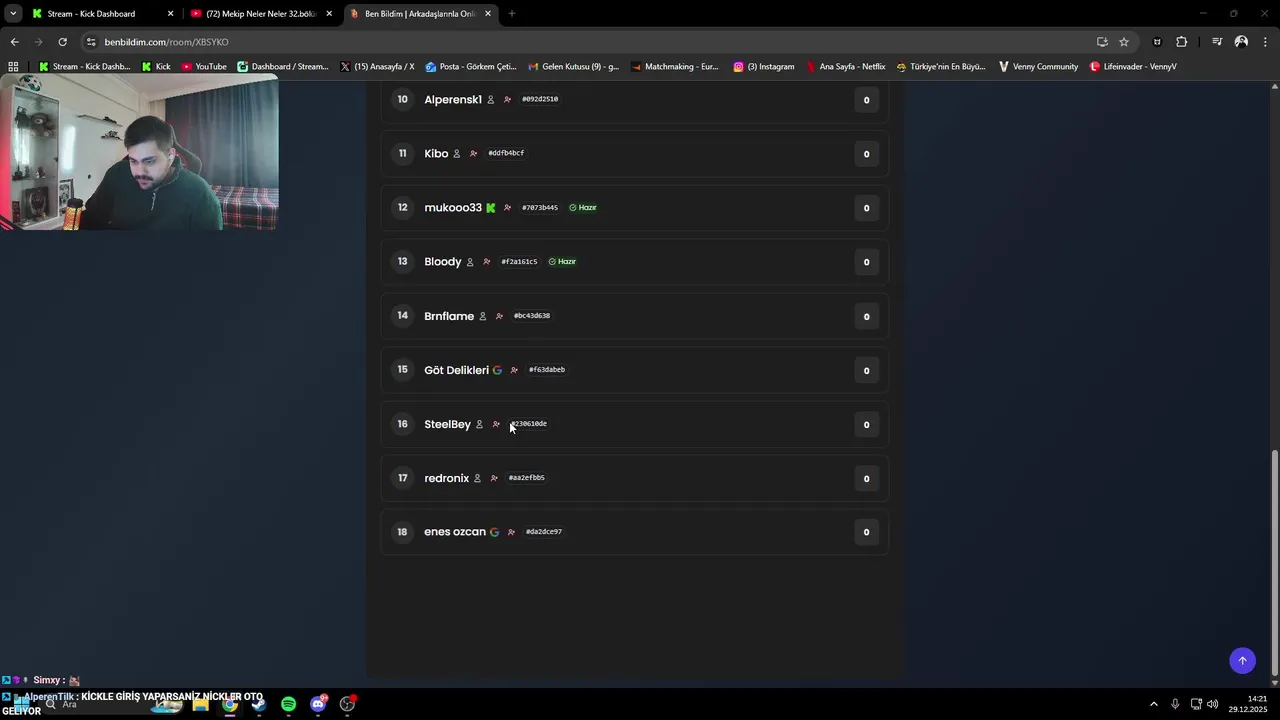Bookmark this page with the star icon
This screenshot has width=1280, height=720.
pos(1124,42)
